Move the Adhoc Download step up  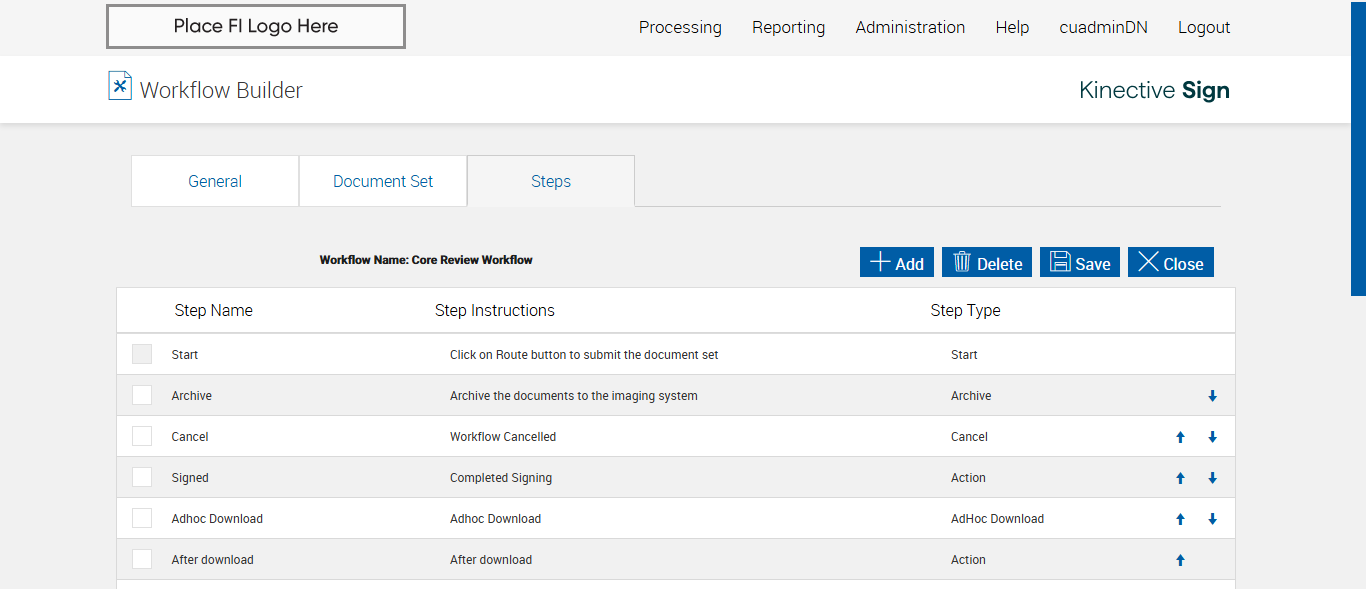tap(1180, 519)
